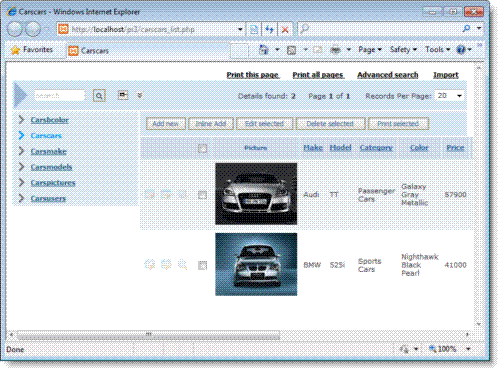Click the BMW 525i car picture thumbnail
Viewport: 500px width, 371px height.
256,264
